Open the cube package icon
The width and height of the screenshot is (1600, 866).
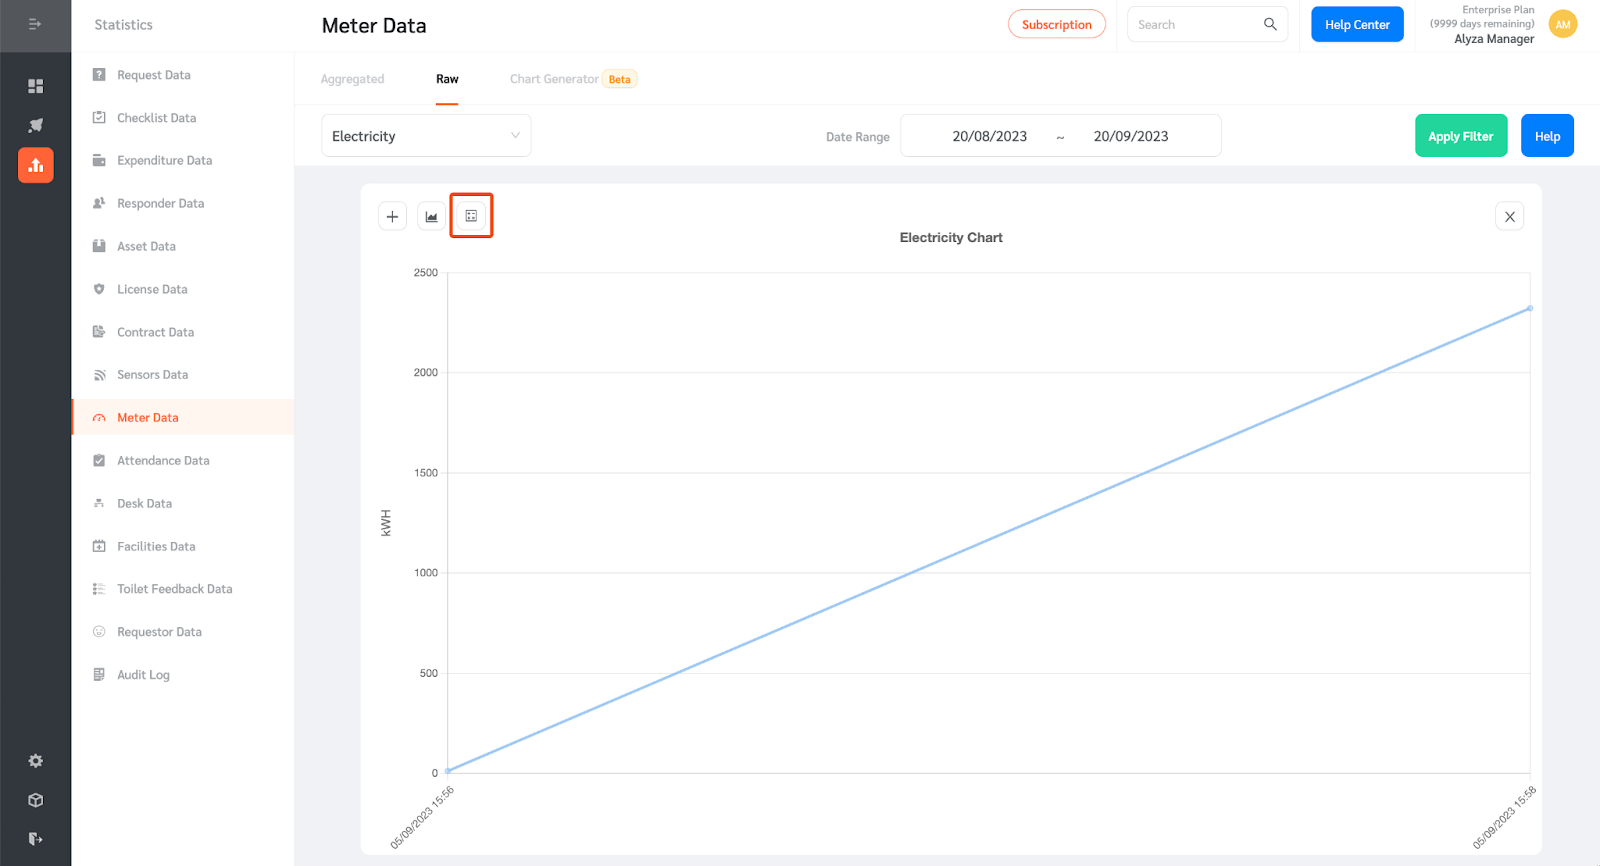(36, 800)
